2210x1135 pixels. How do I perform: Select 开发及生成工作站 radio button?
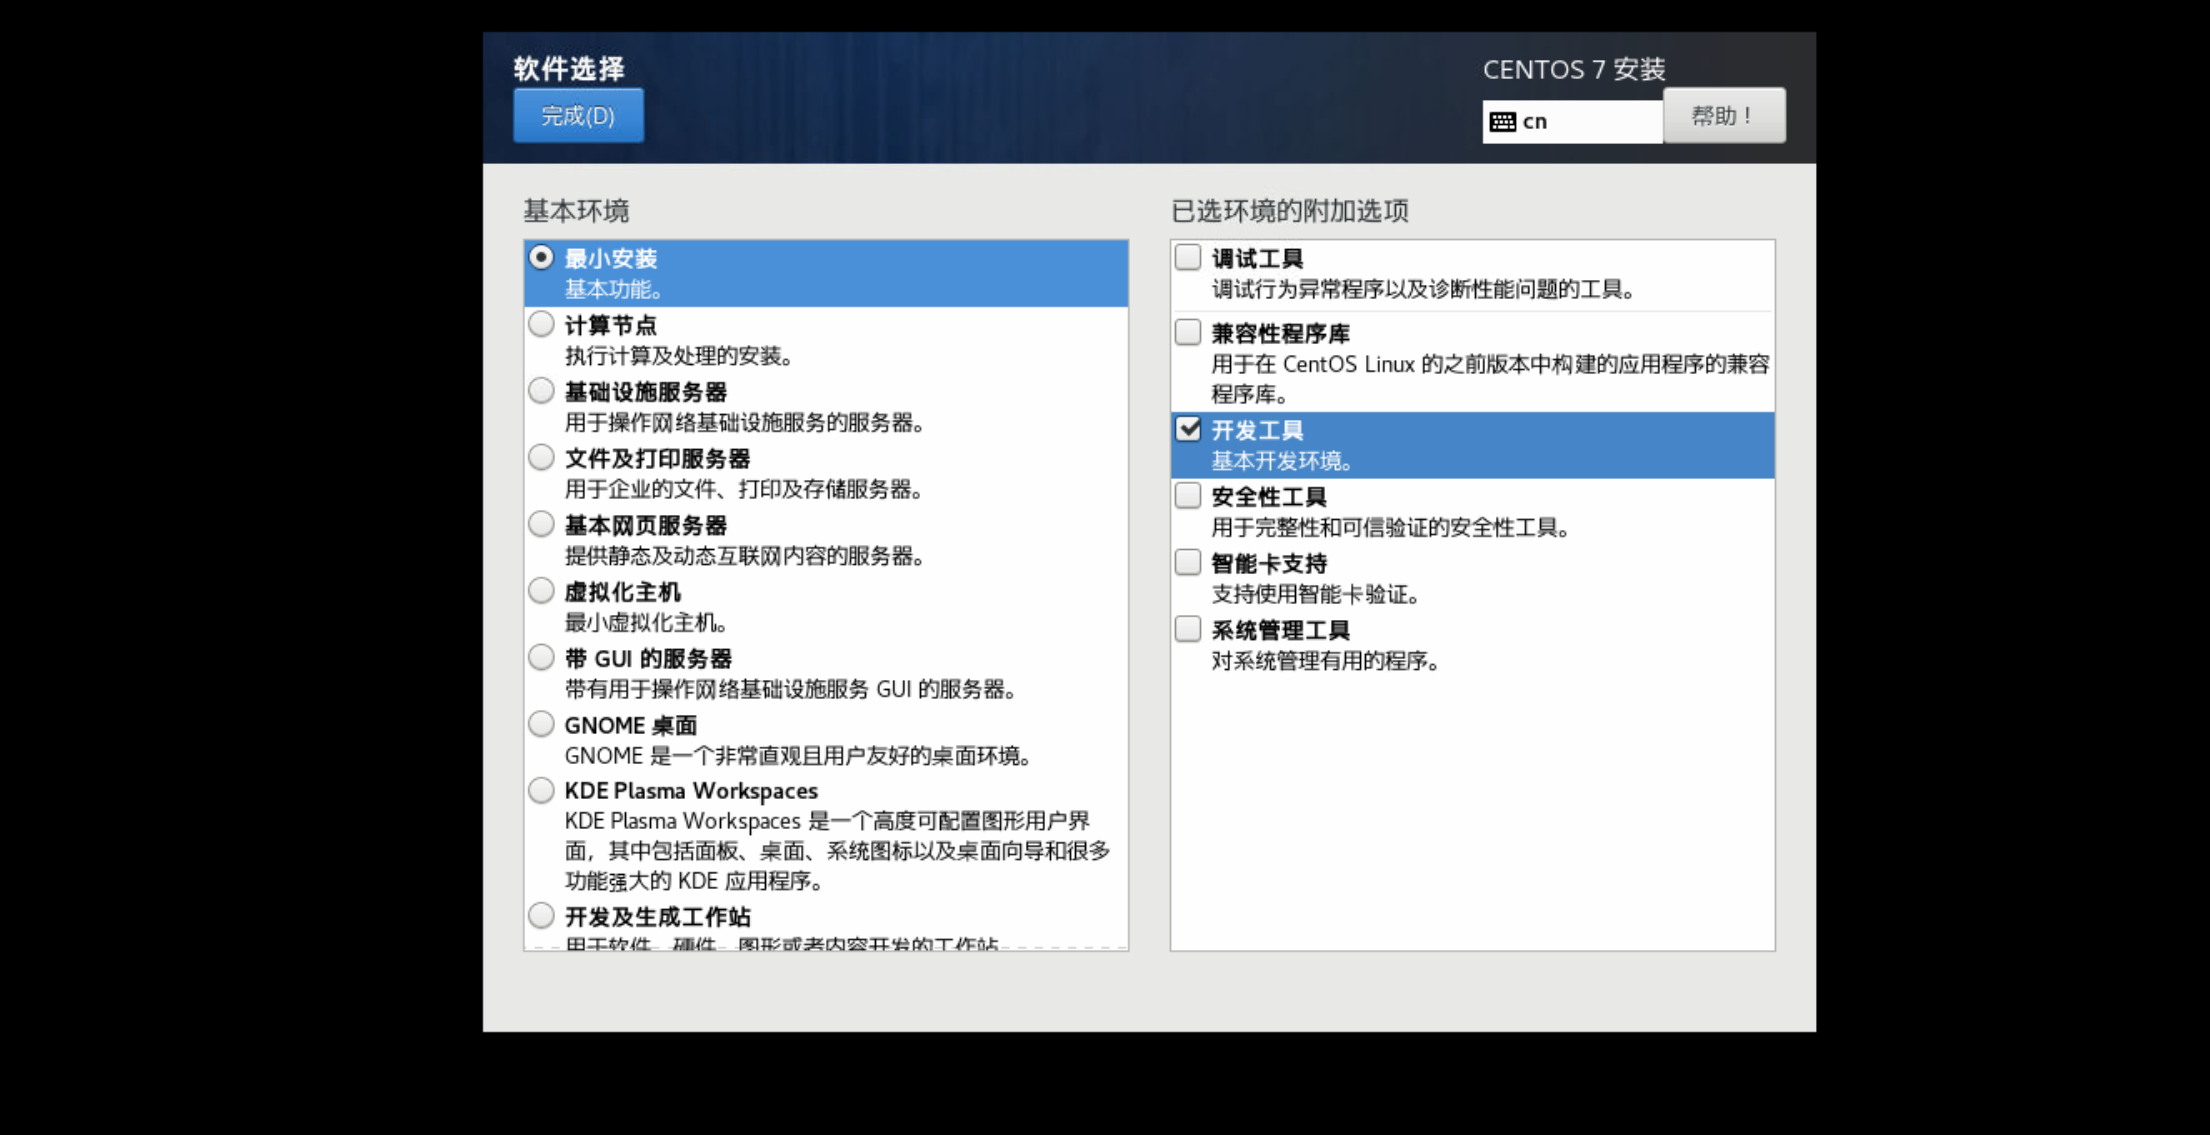(541, 915)
